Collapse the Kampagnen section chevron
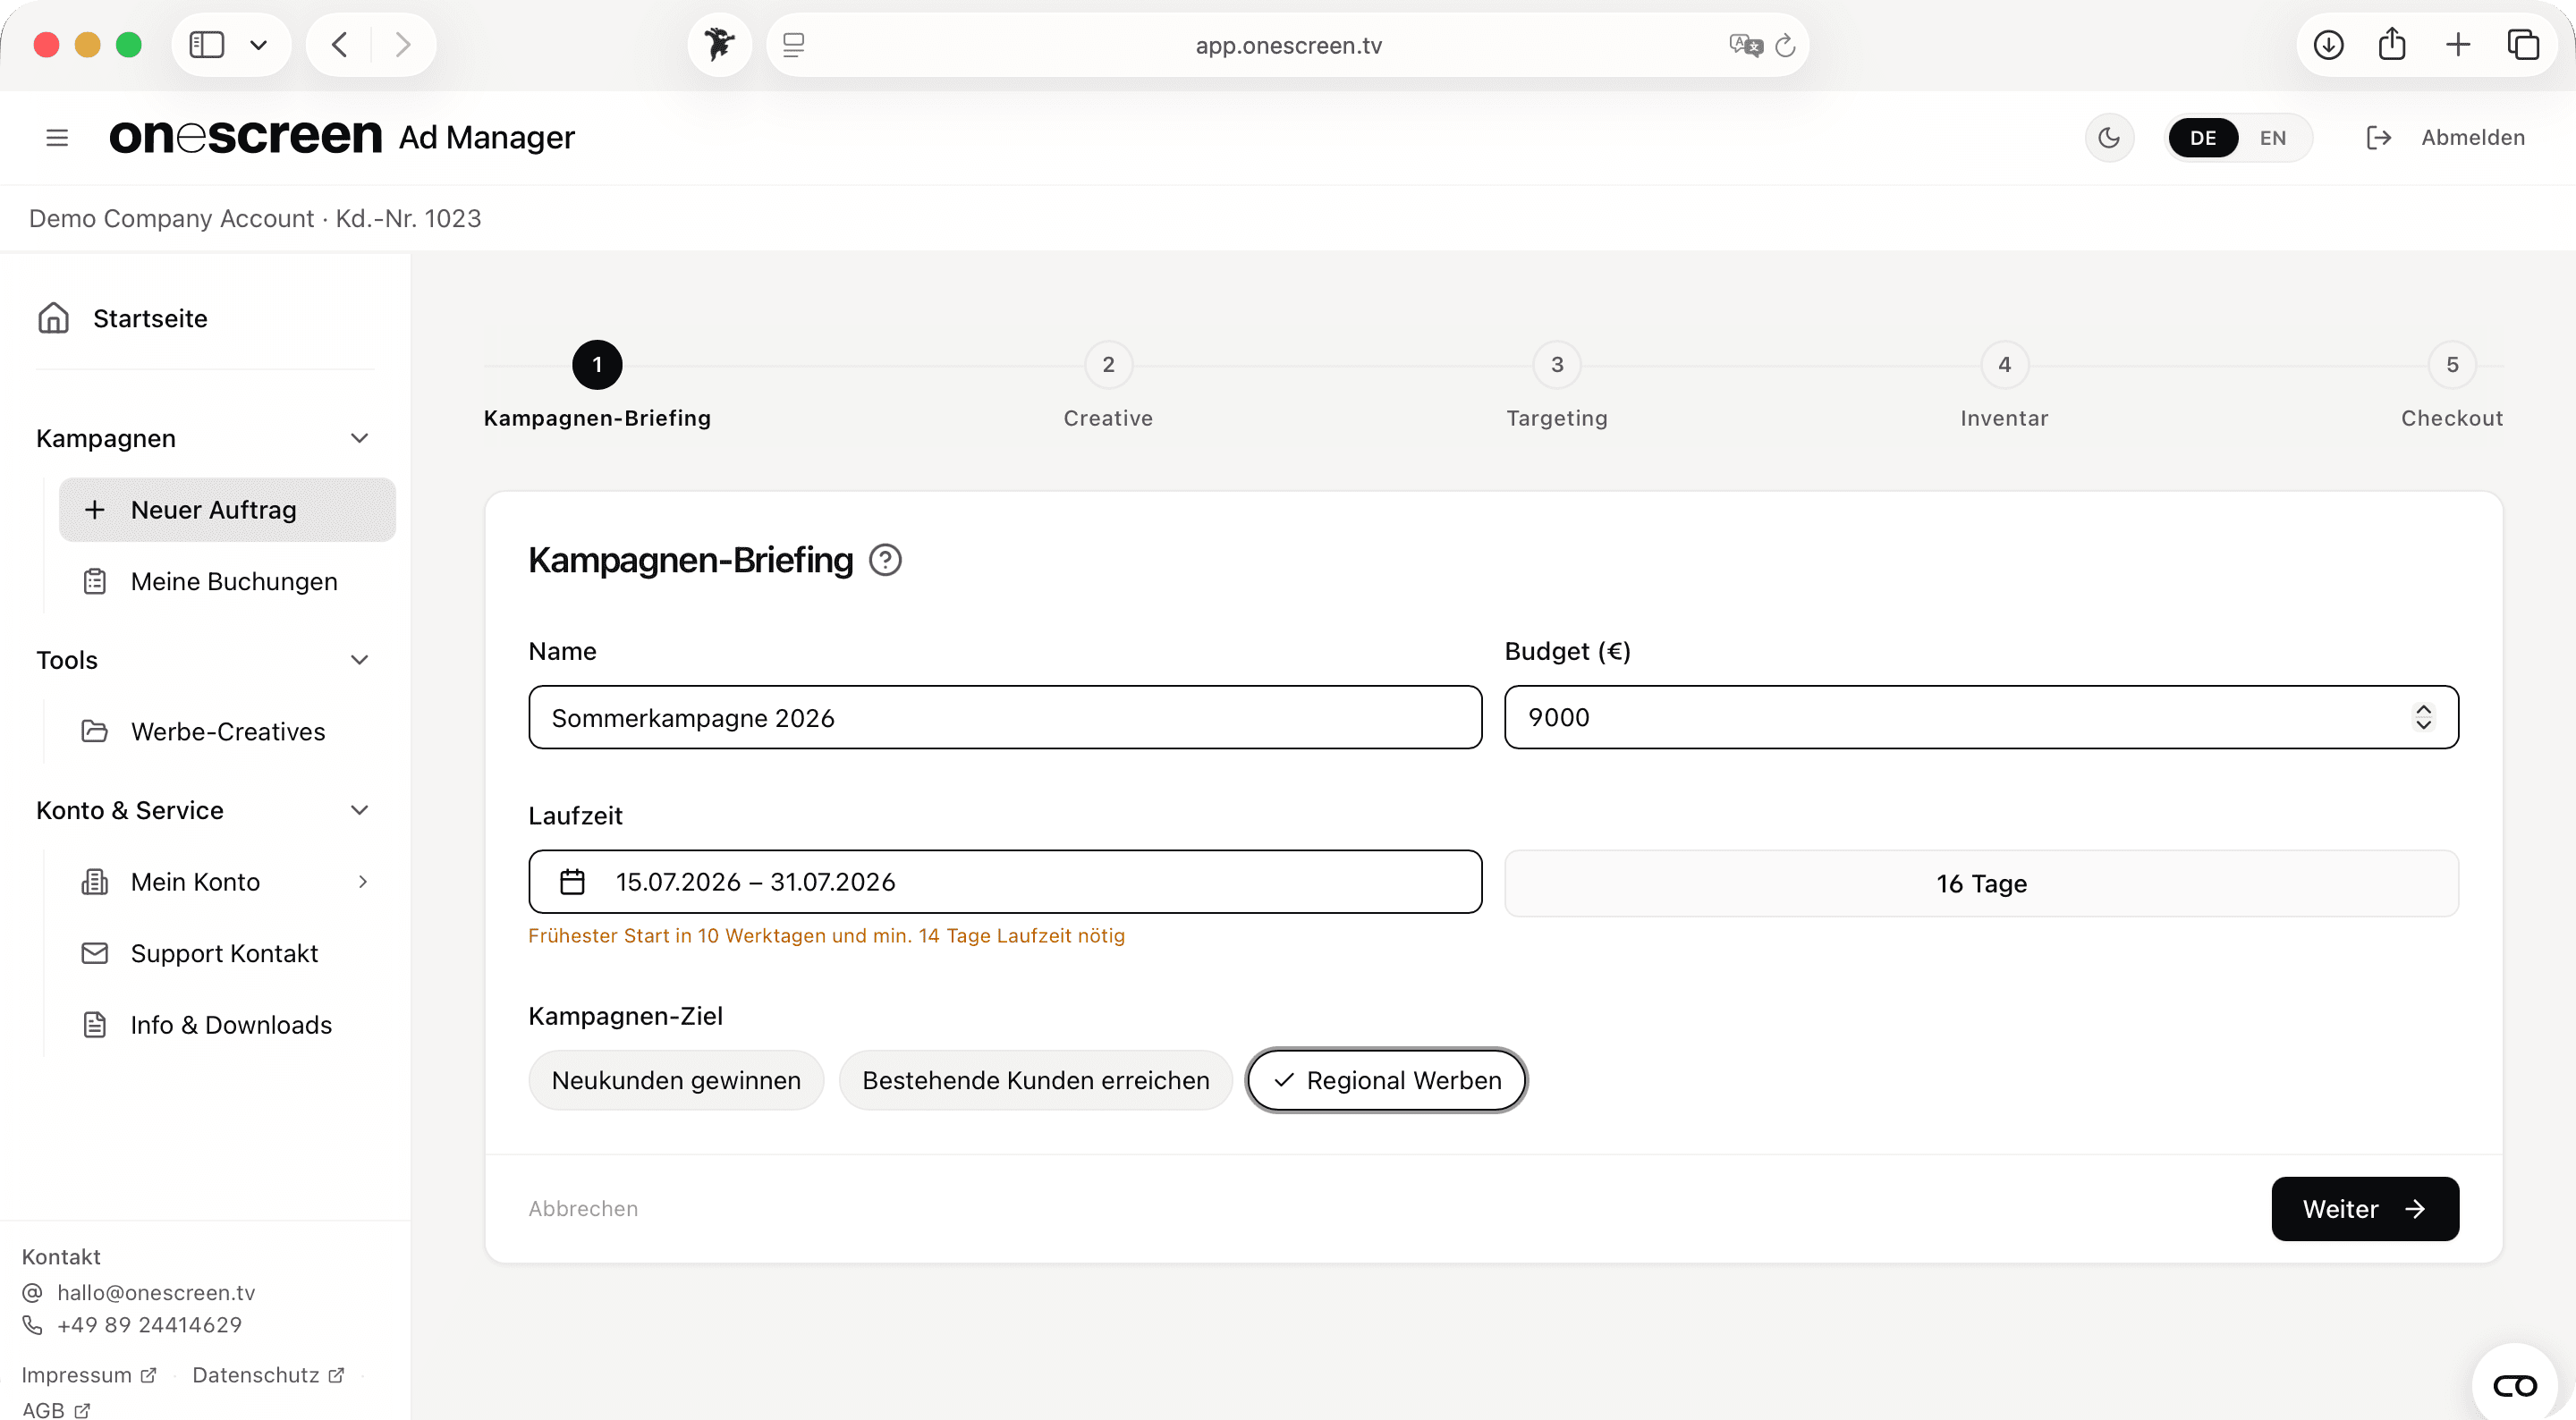2576x1420 pixels. 359,438
